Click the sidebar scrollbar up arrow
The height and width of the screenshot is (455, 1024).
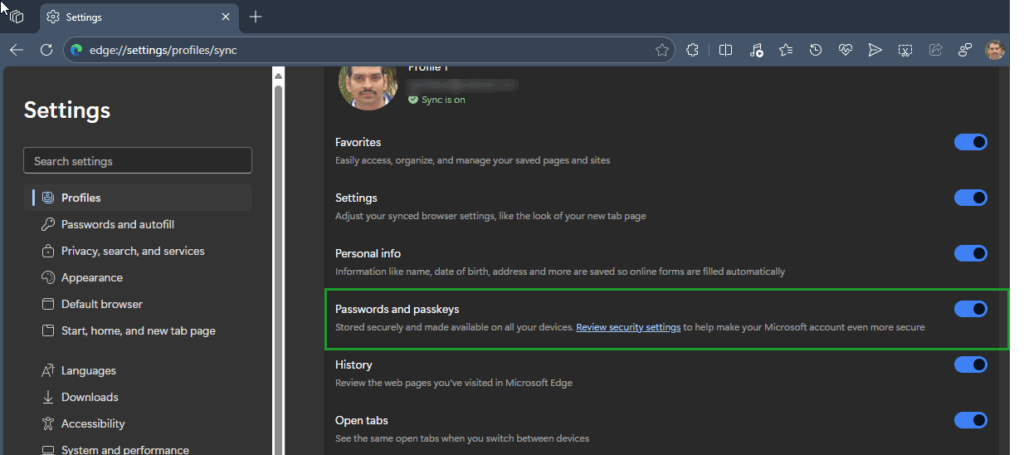(x=278, y=76)
